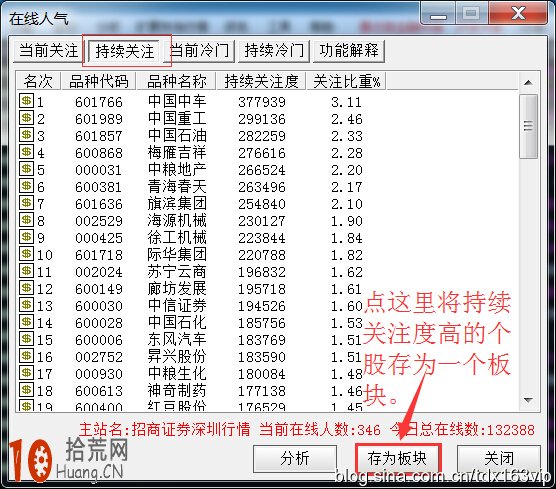
Task: Select stock name 廊坊发展
Action: 177,289
